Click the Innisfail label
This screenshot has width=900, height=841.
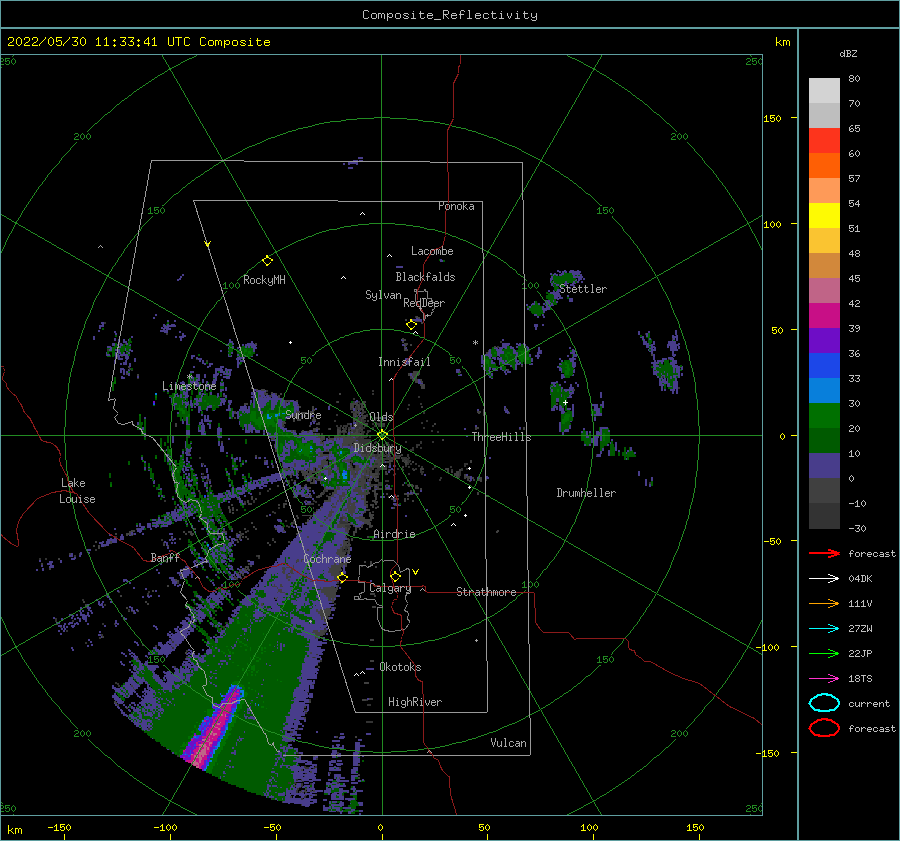(x=404, y=362)
